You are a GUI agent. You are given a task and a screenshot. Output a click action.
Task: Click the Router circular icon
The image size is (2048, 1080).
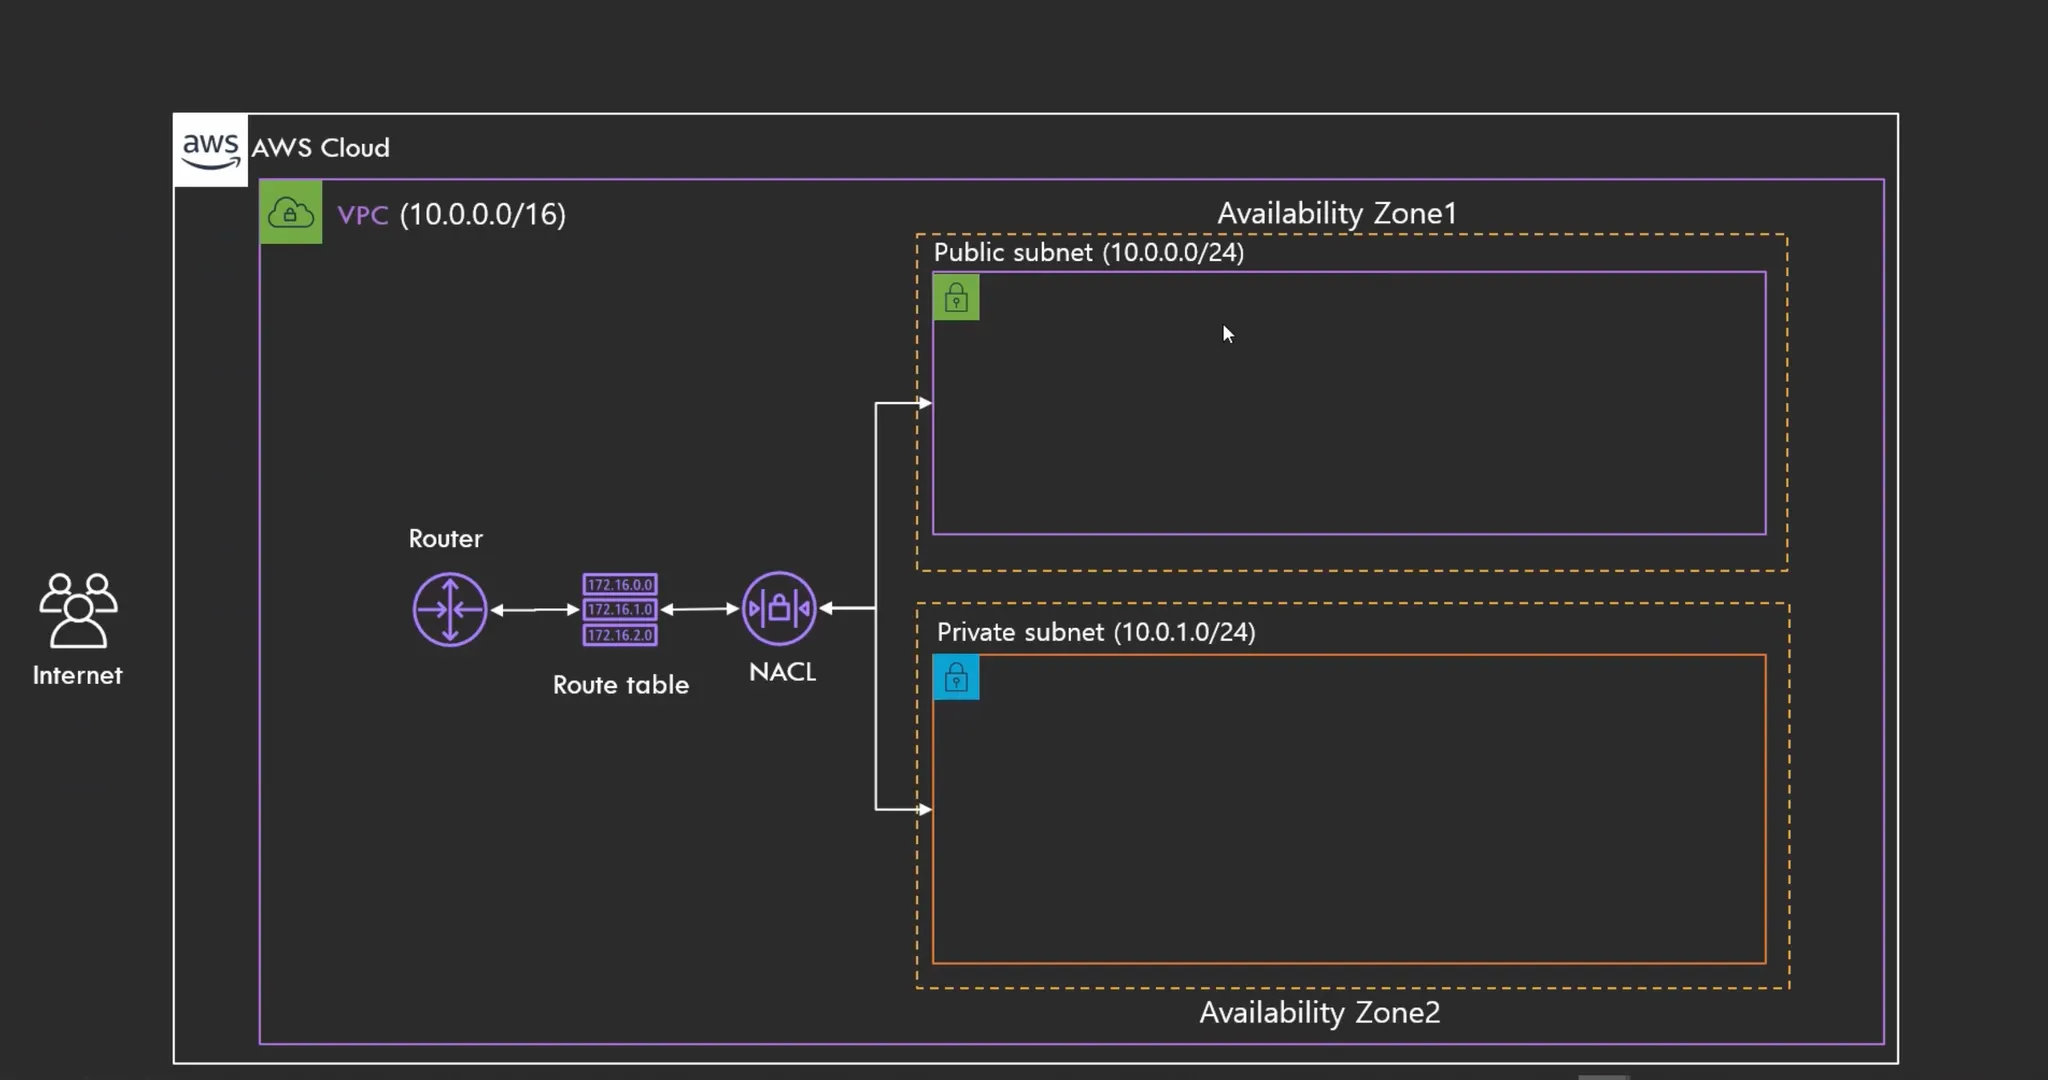pos(450,609)
